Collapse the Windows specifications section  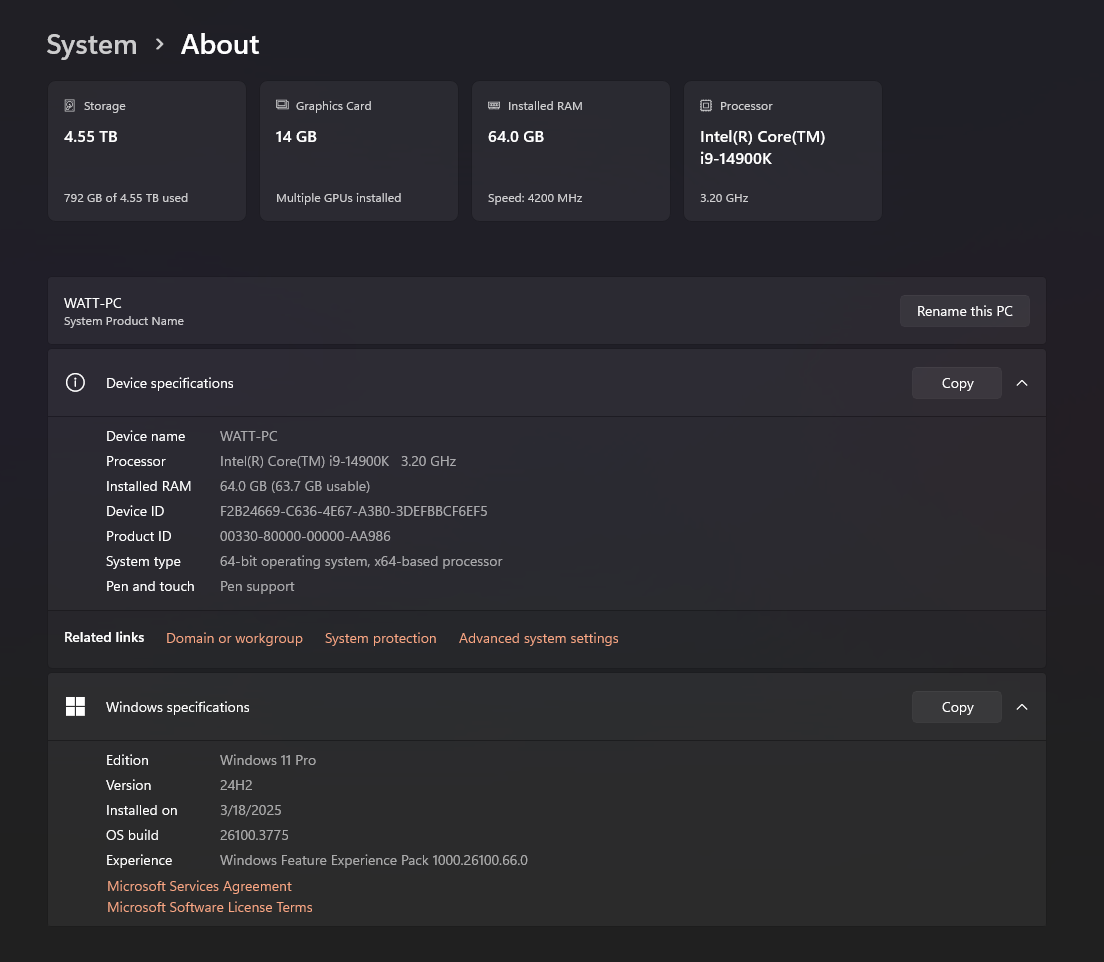pos(1022,707)
